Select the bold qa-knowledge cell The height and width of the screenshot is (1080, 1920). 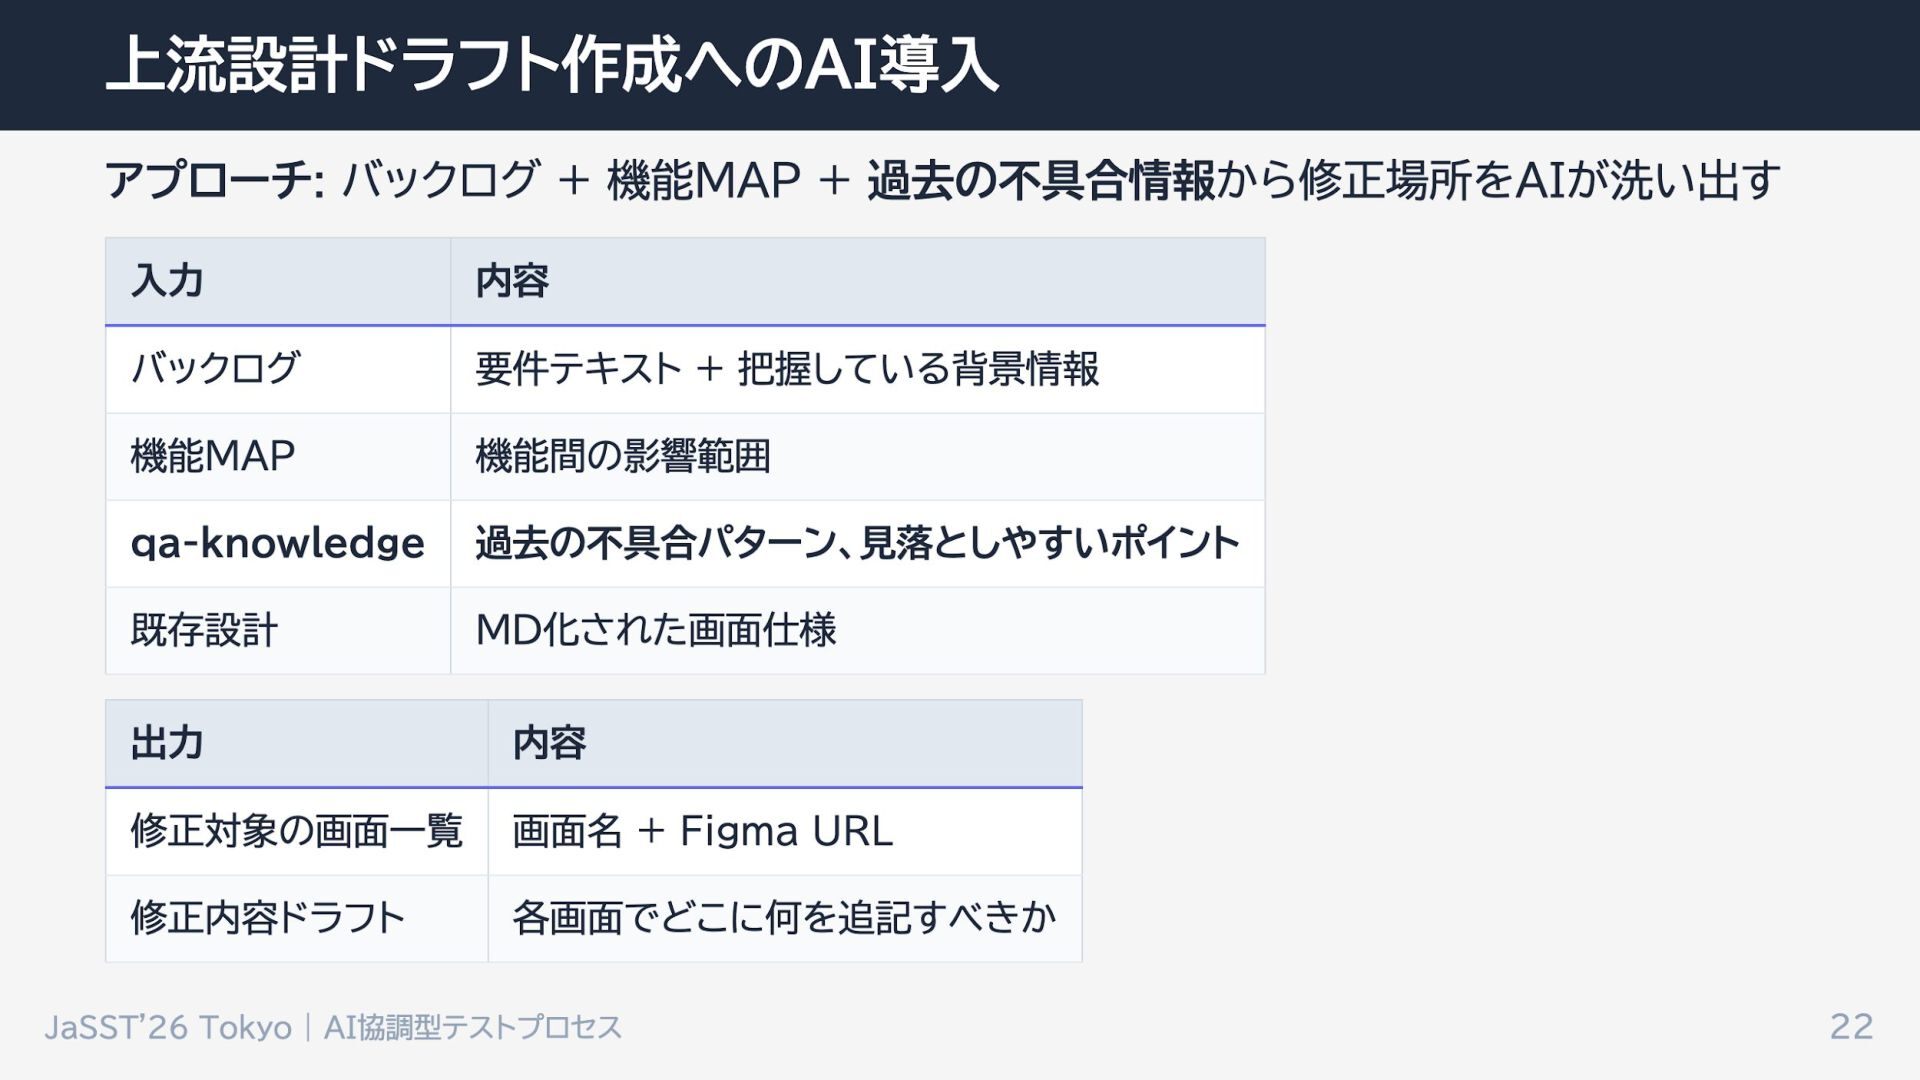(277, 543)
